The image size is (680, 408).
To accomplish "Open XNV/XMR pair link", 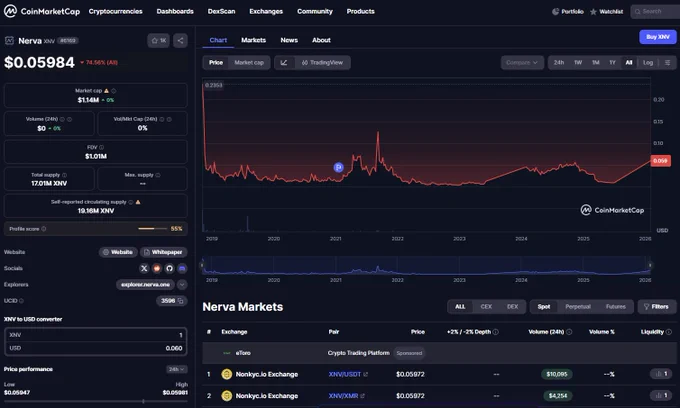I will tap(346, 396).
